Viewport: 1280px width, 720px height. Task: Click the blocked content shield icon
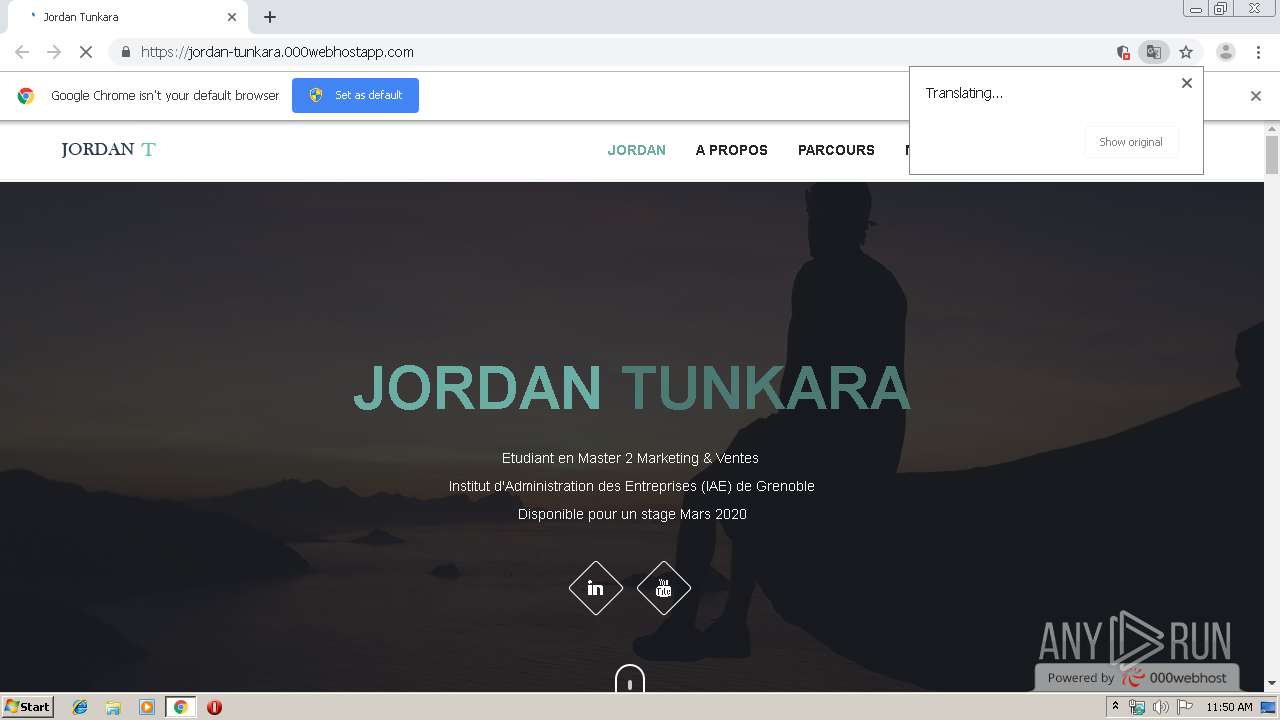click(x=1123, y=52)
